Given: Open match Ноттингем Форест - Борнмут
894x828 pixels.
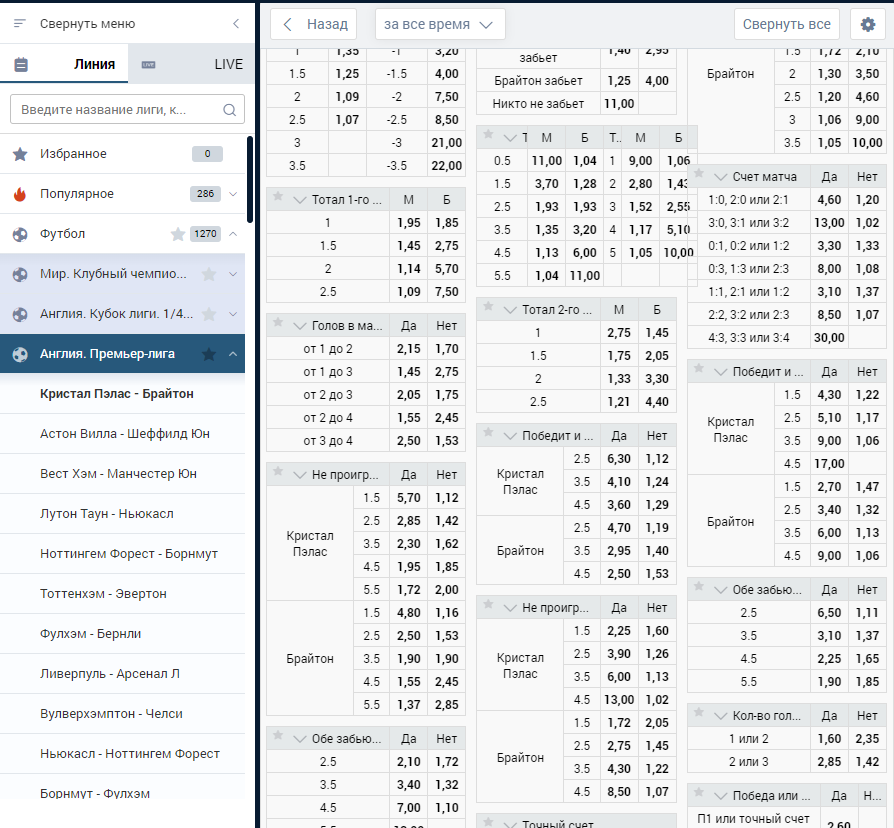Looking at the screenshot, I should [x=123, y=554].
